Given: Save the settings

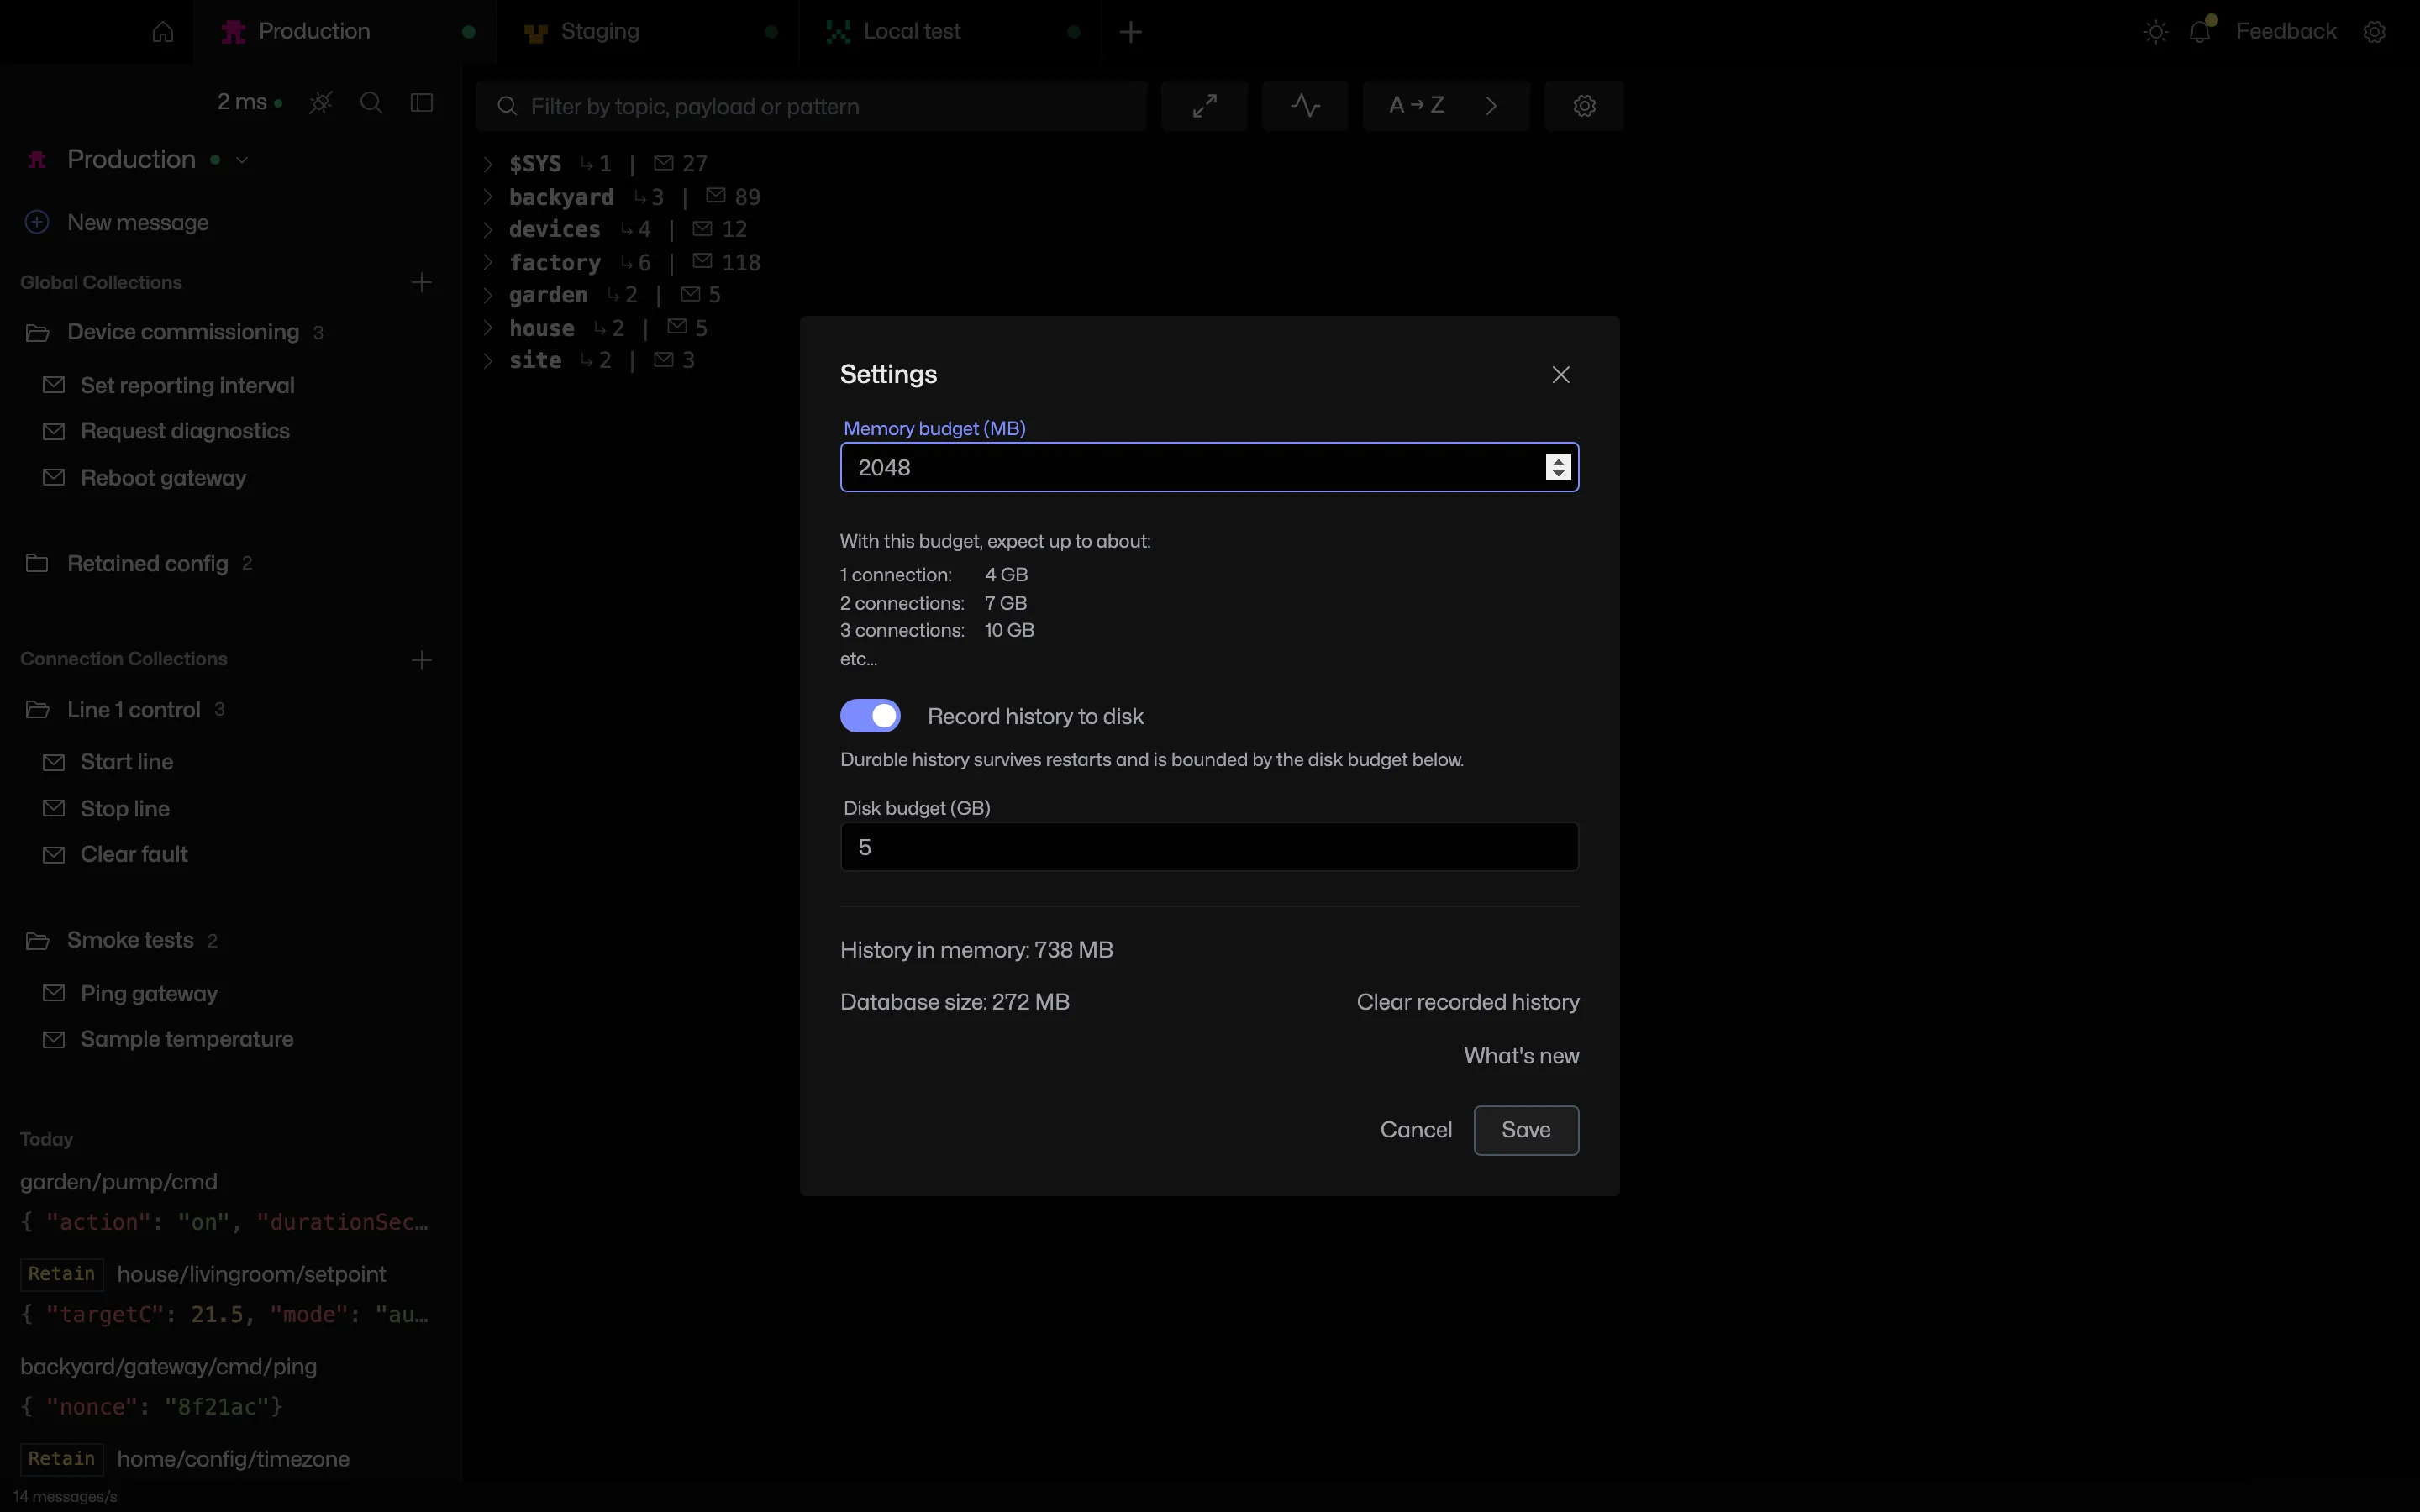Looking at the screenshot, I should [x=1526, y=1130].
